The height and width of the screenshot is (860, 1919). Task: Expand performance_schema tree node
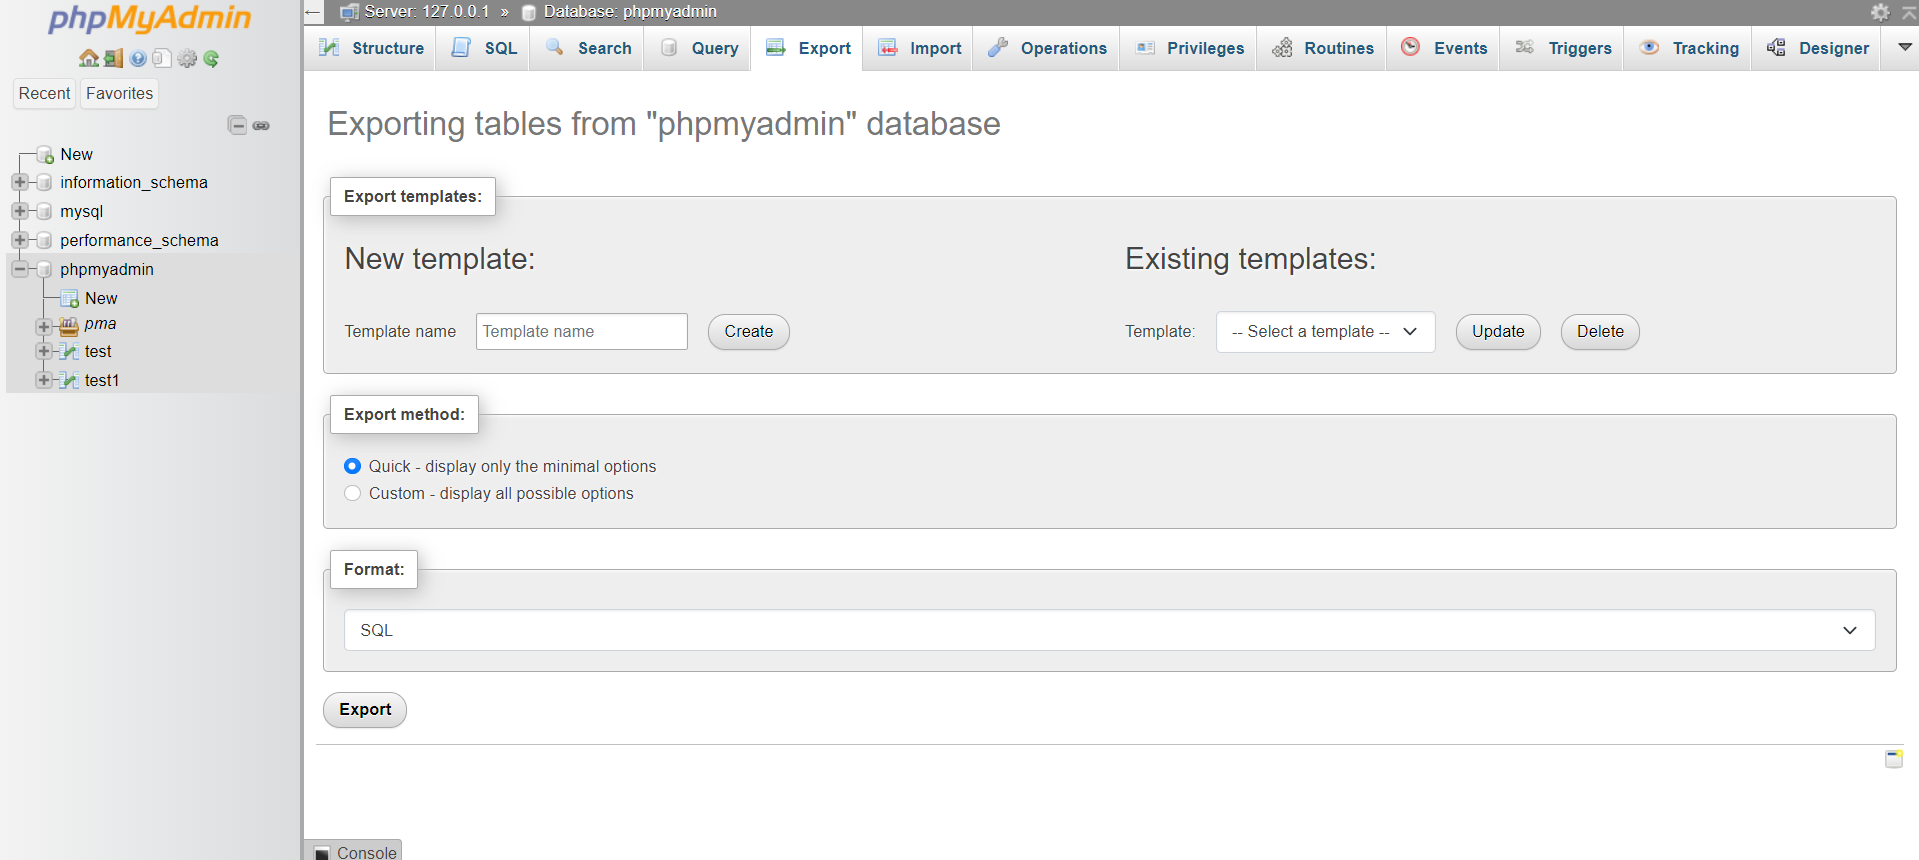click(20, 240)
